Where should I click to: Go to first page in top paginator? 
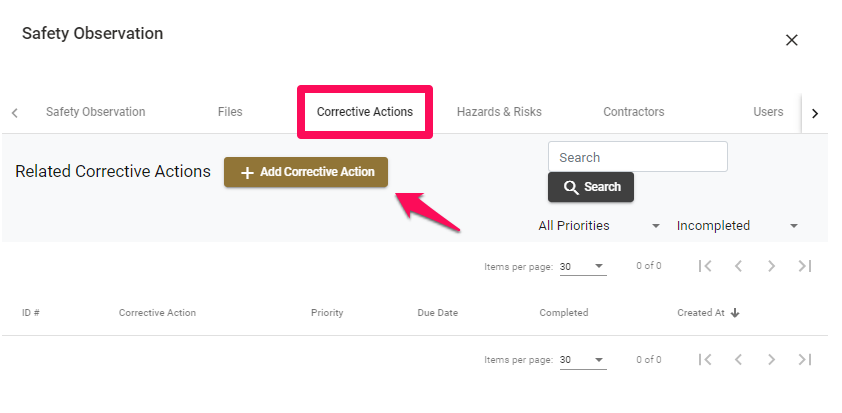[705, 266]
